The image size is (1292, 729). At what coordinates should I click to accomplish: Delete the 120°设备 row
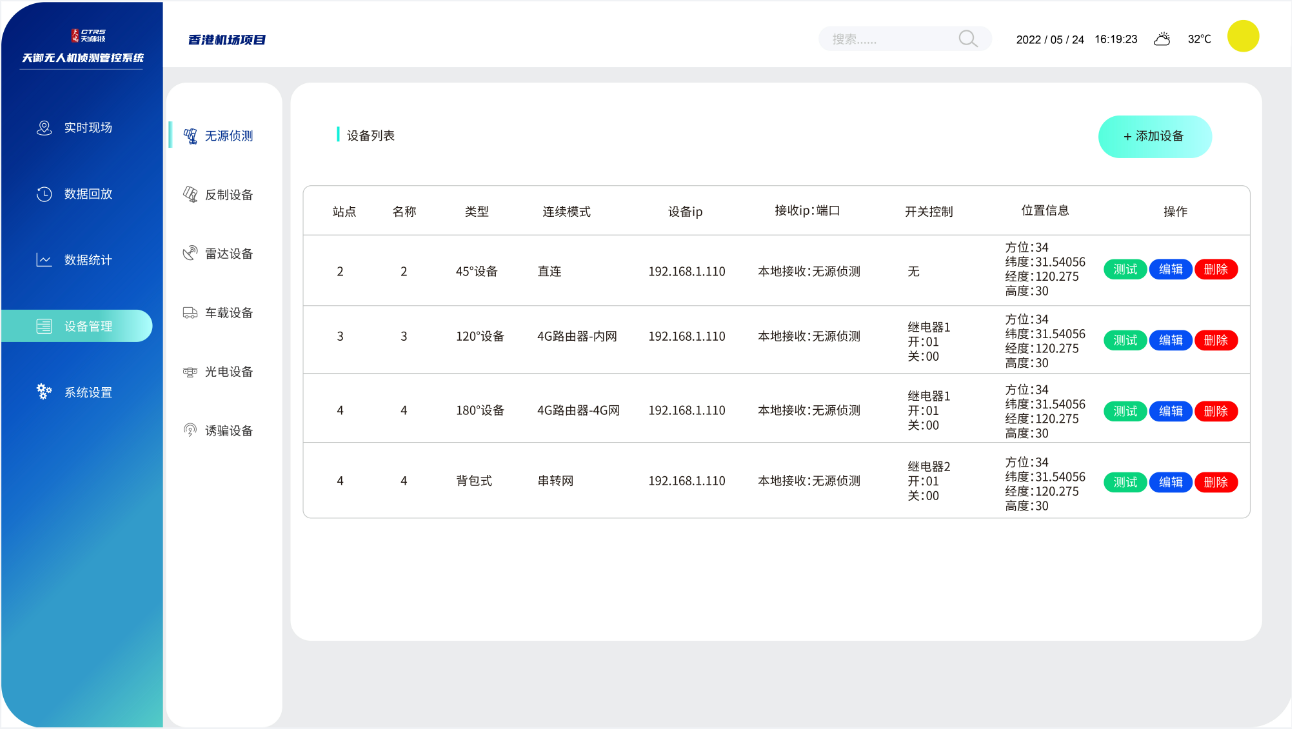pyautogui.click(x=1216, y=340)
